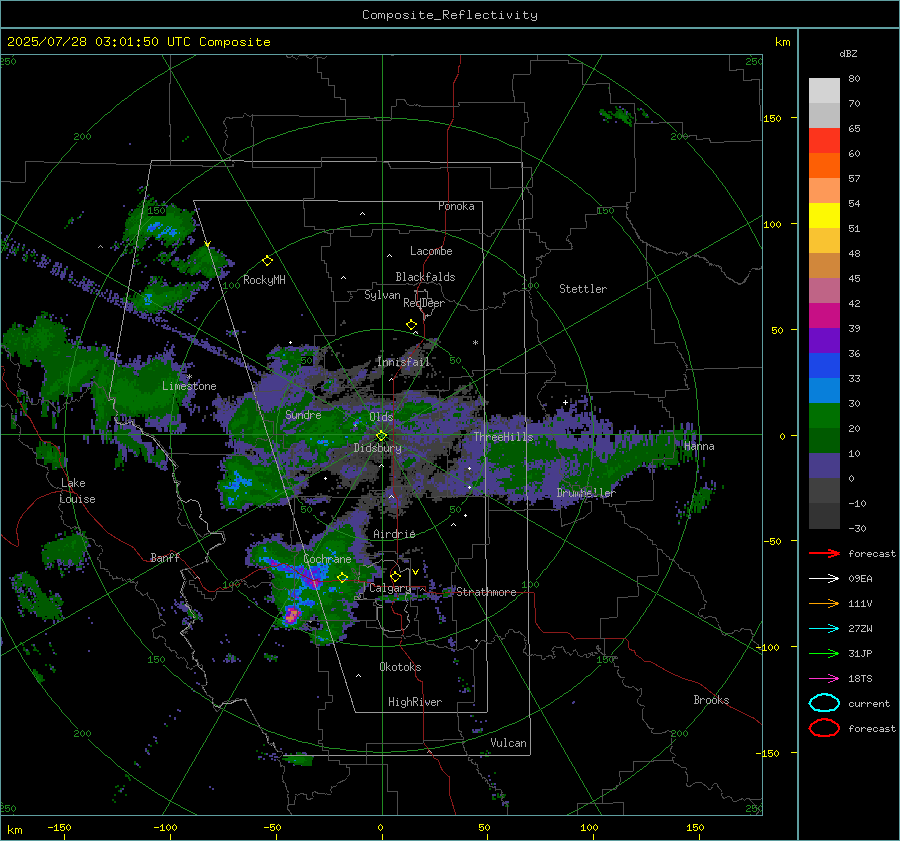Image resolution: width=900 pixels, height=841 pixels.
Task: Click the Innisfail city label
Action: tap(403, 362)
